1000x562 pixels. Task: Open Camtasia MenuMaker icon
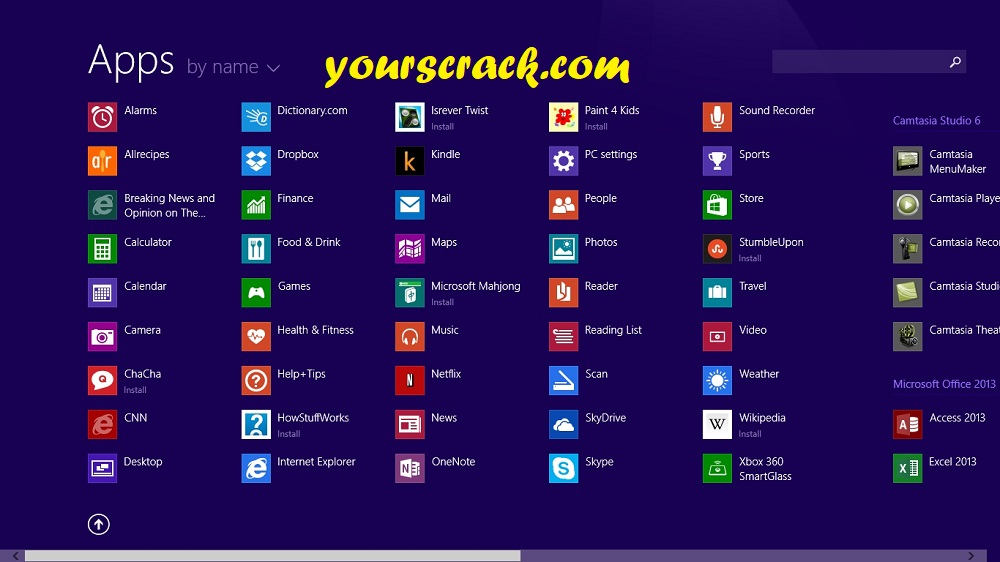click(x=908, y=161)
